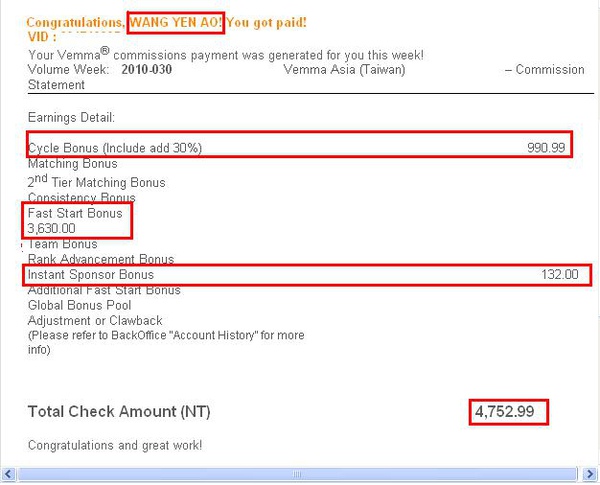This screenshot has height=485, width=600.
Task: Click the "You got paid!" text
Action: point(266,23)
